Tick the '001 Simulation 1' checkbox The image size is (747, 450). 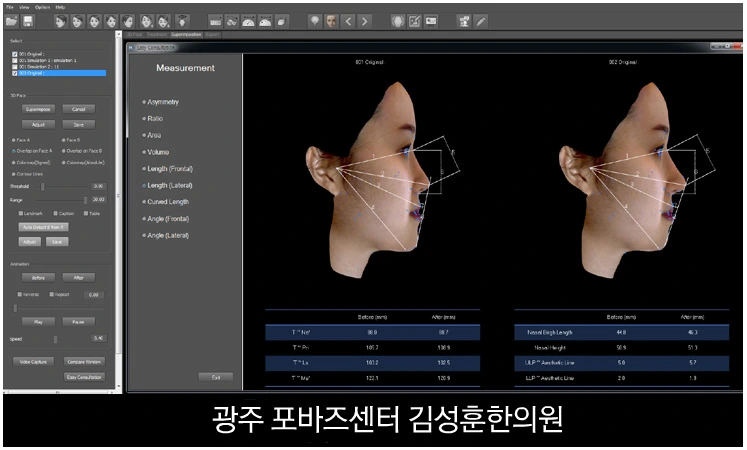coord(14,60)
